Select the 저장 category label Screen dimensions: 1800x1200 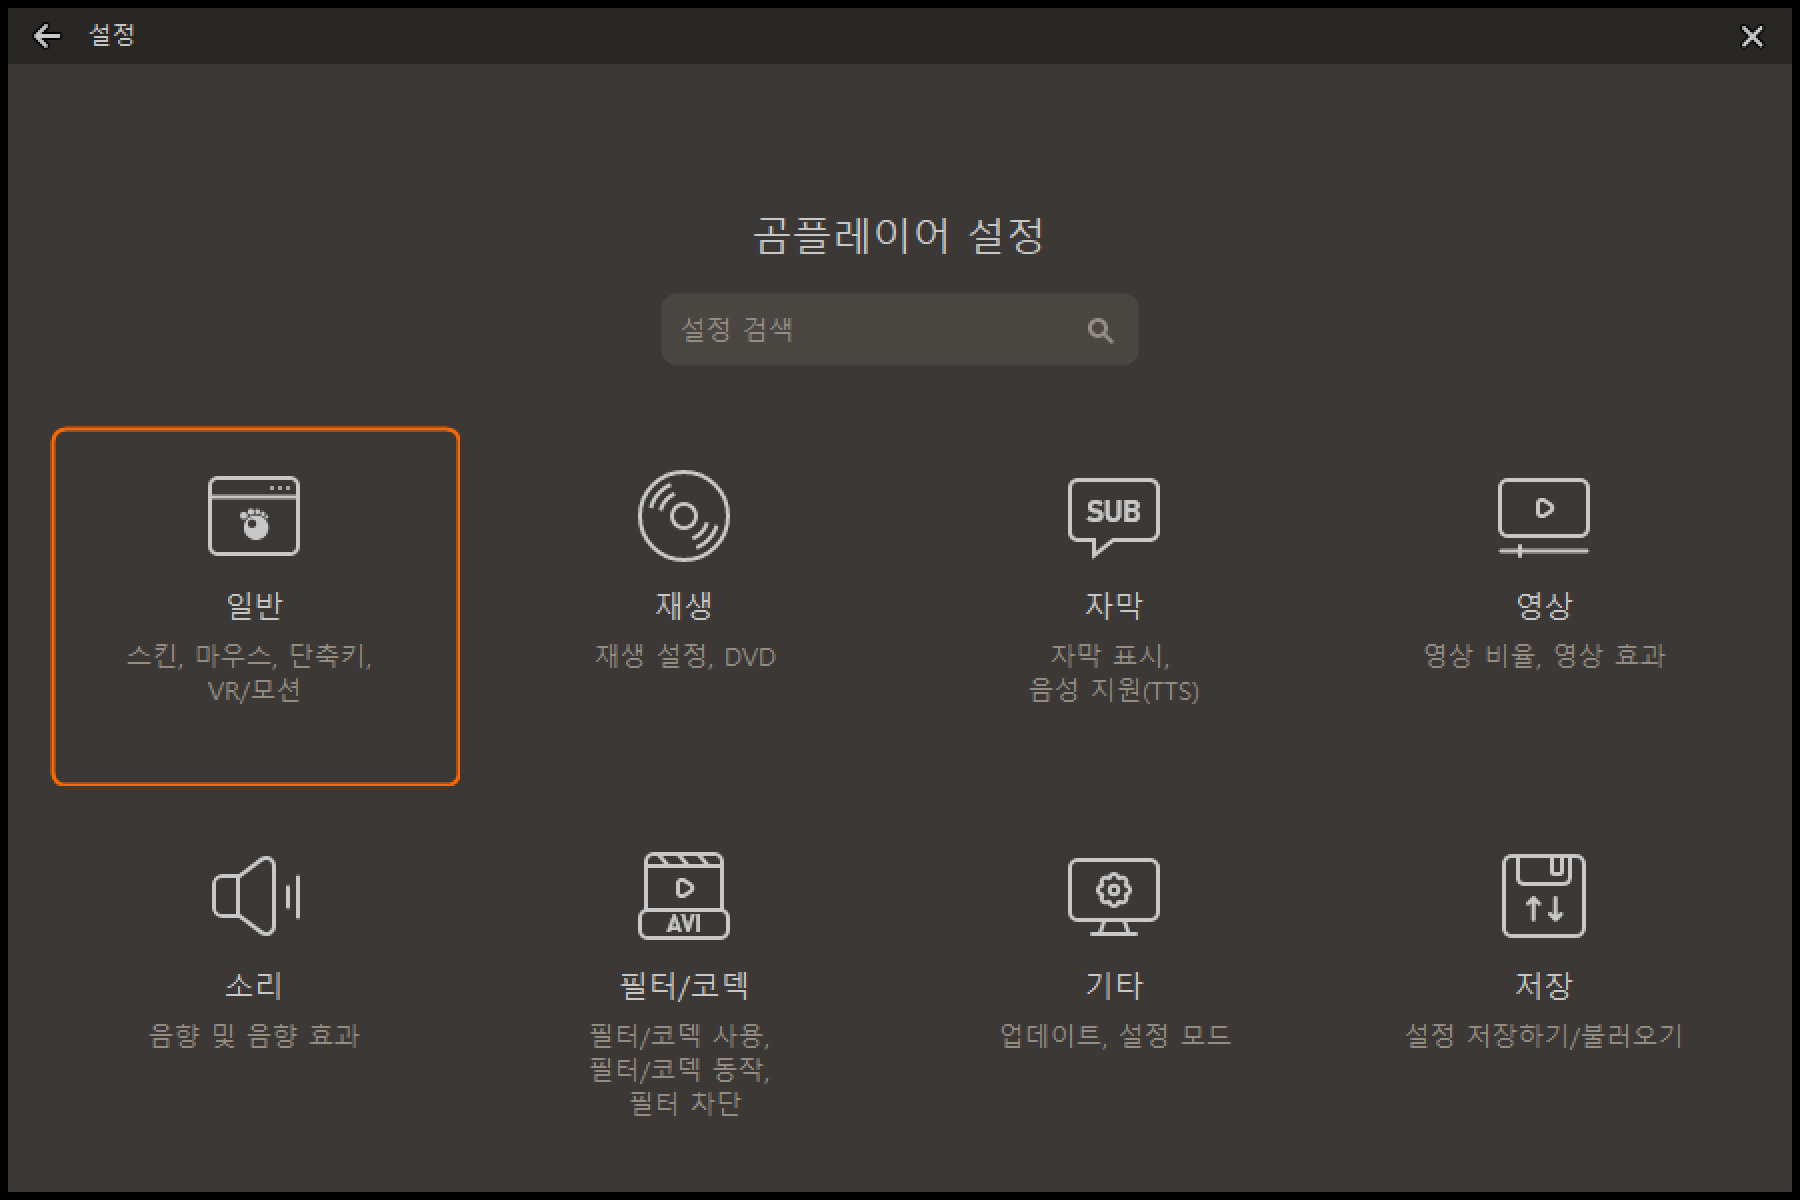pyautogui.click(x=1543, y=985)
